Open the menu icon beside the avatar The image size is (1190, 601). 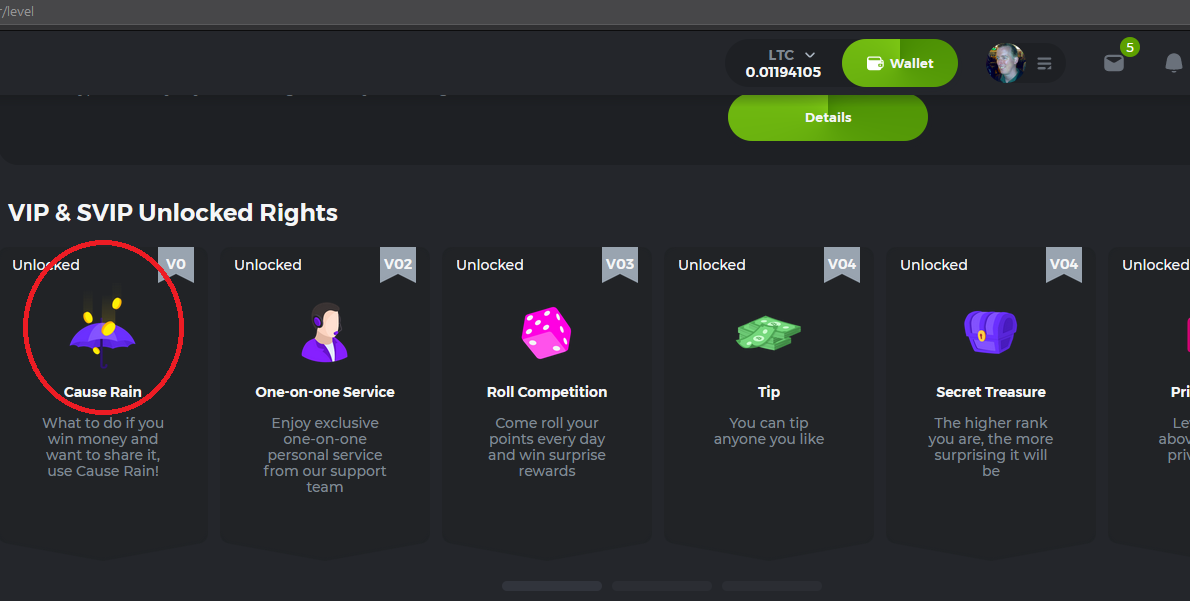pos(1044,64)
